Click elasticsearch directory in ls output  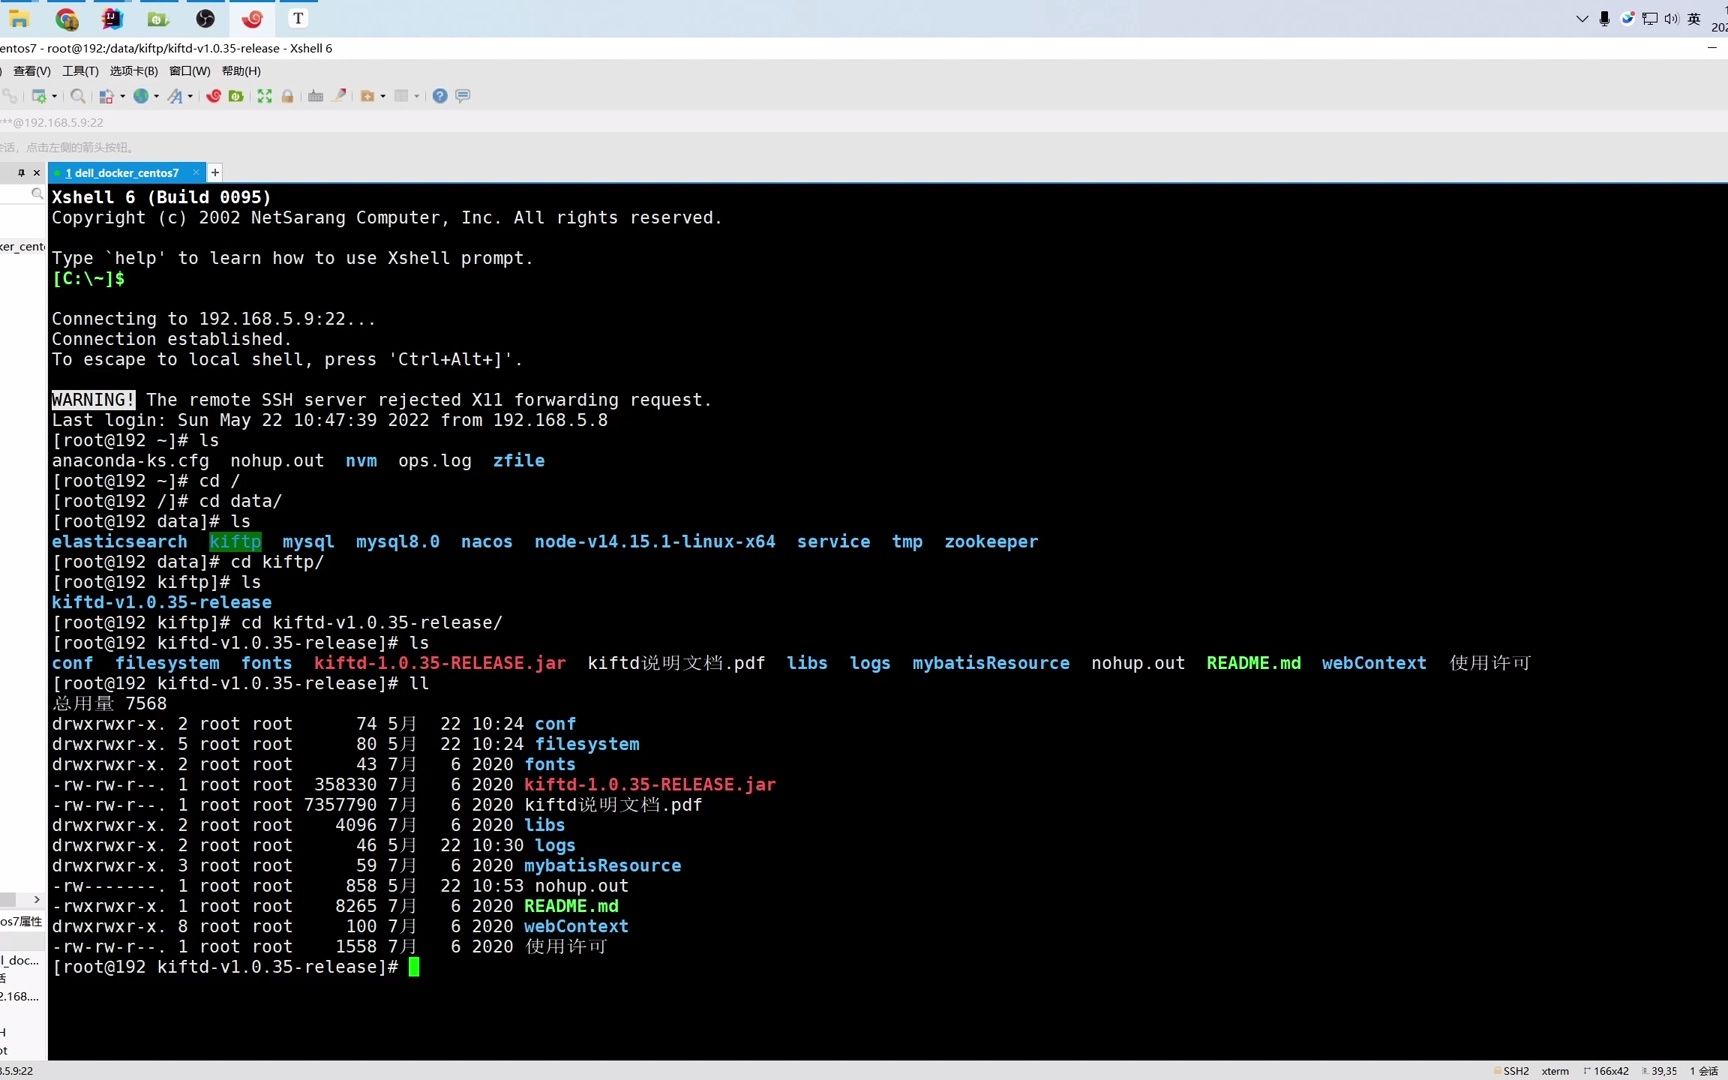119,542
